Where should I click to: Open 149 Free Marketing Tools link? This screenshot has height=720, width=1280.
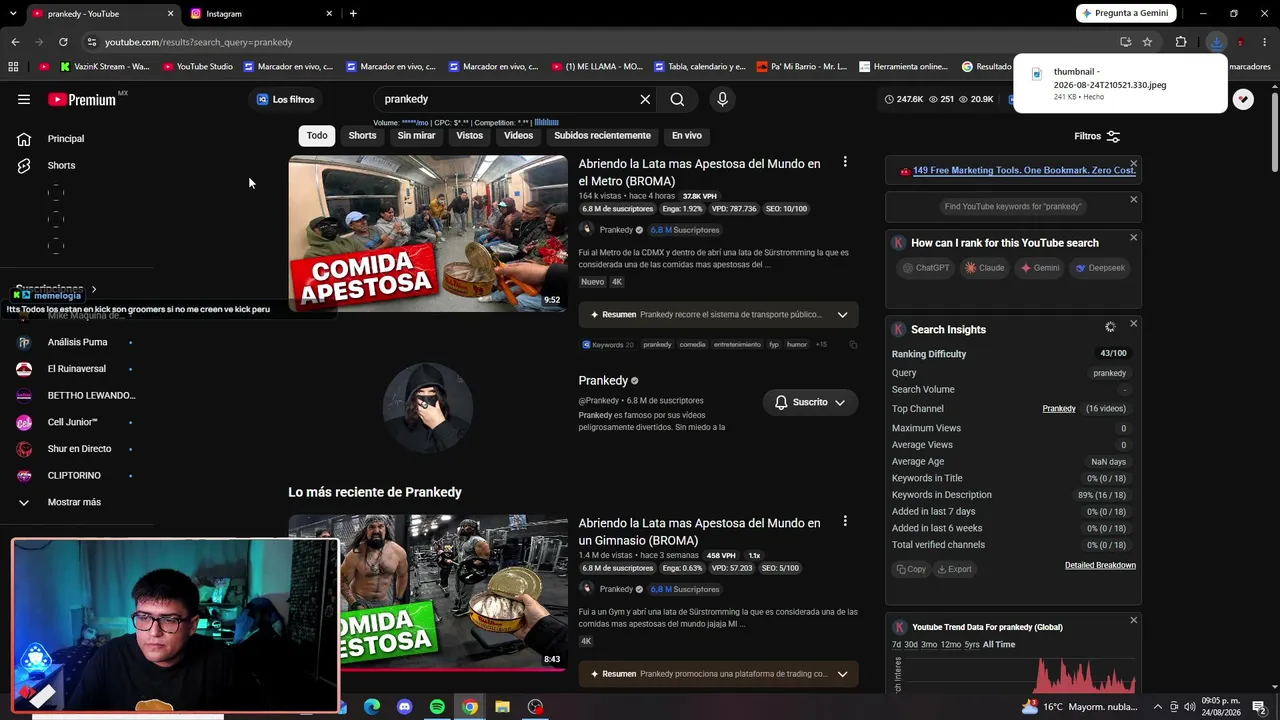1024,171
